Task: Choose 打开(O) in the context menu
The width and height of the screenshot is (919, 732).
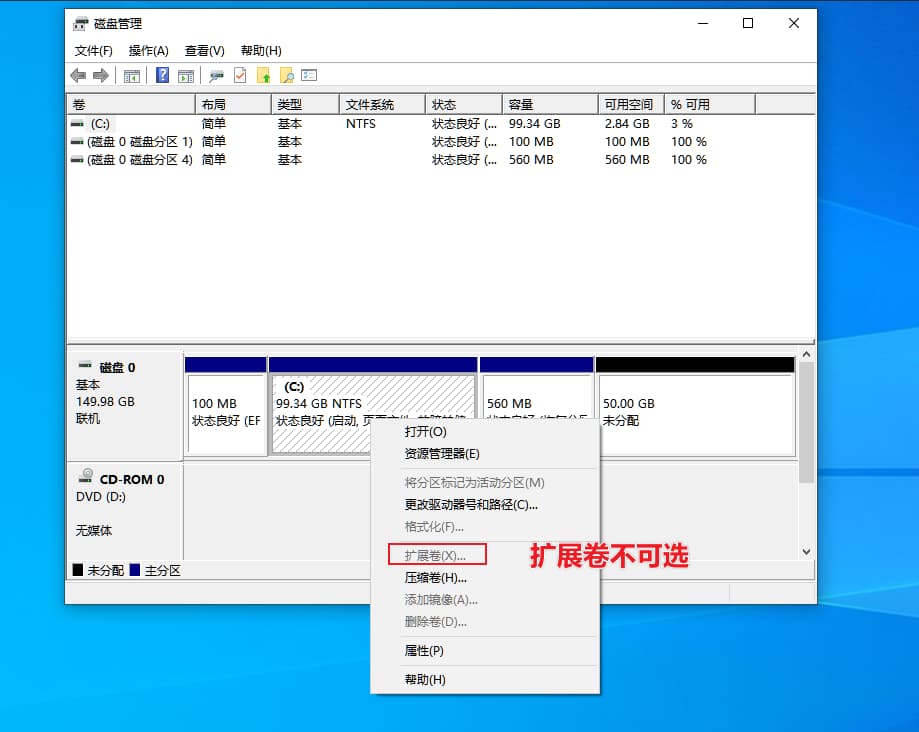Action: [x=485, y=432]
